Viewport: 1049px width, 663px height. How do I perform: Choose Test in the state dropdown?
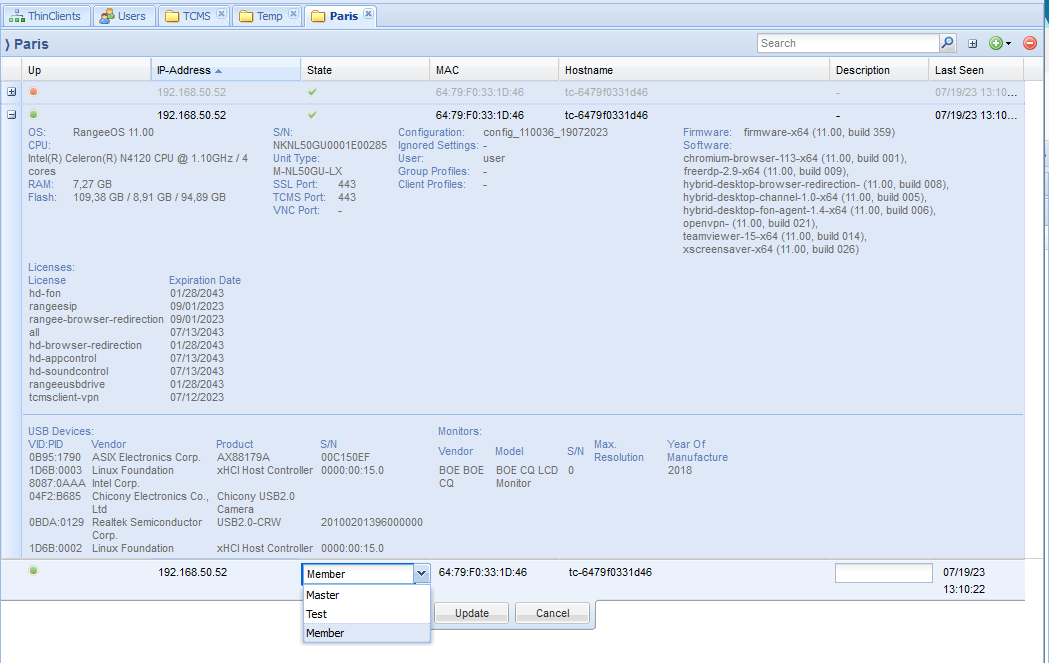(x=366, y=614)
